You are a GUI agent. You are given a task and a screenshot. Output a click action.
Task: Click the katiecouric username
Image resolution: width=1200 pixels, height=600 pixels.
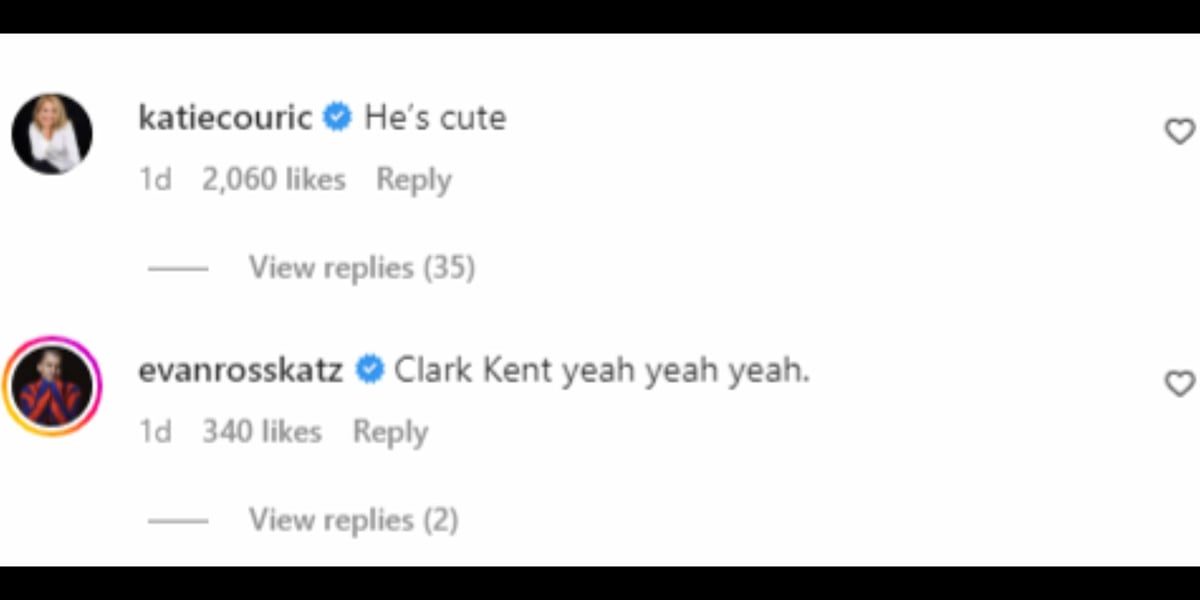[226, 118]
